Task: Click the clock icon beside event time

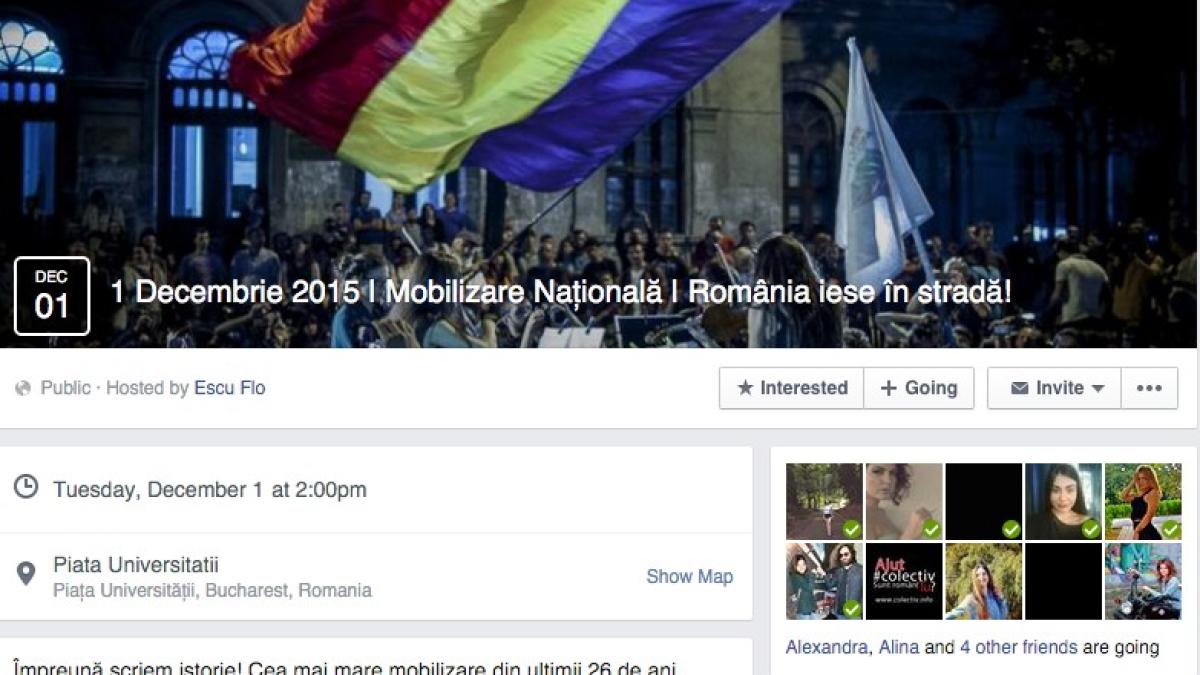Action: pos(26,487)
